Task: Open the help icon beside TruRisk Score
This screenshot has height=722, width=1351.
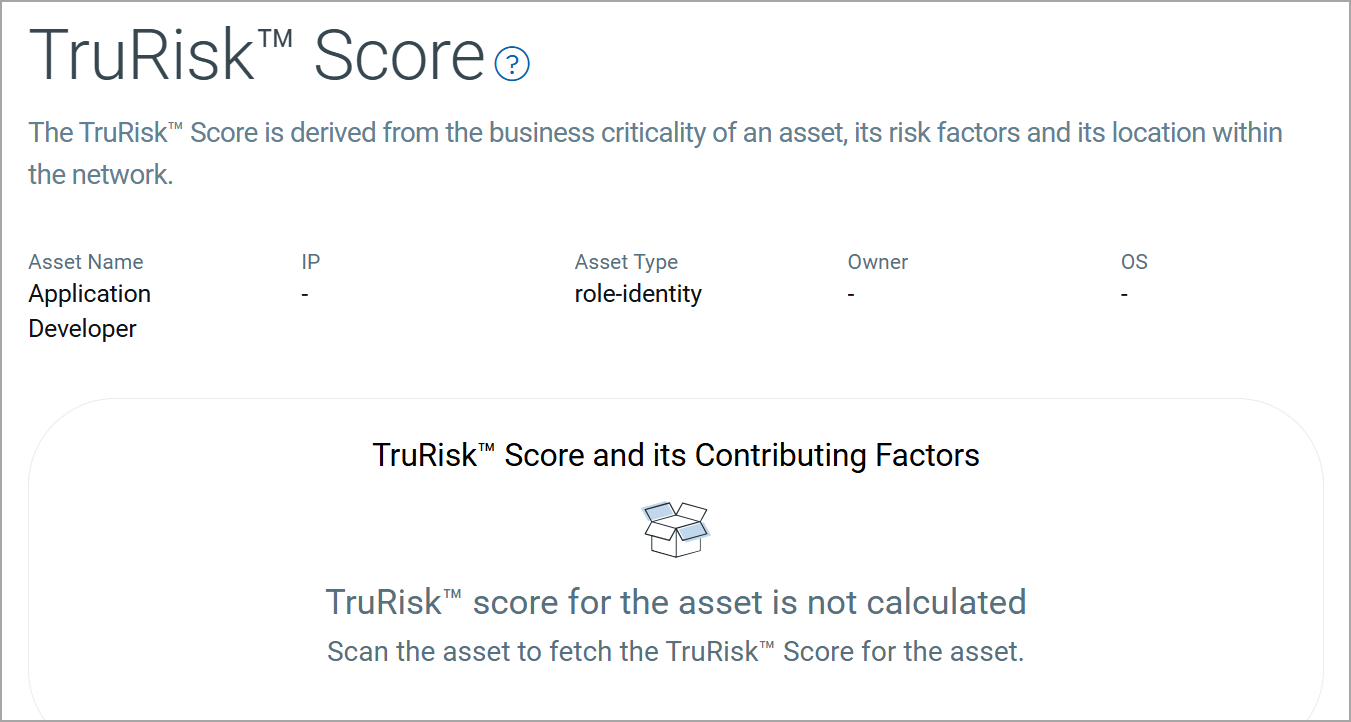Action: coord(512,64)
